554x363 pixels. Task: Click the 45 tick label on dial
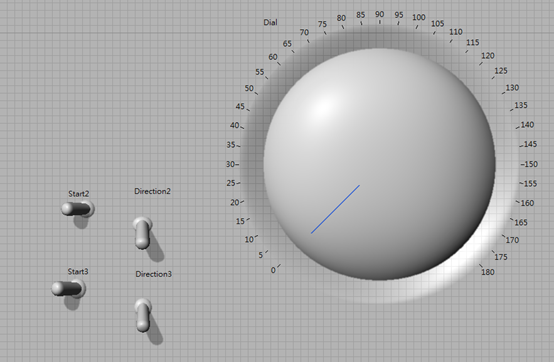[240, 106]
